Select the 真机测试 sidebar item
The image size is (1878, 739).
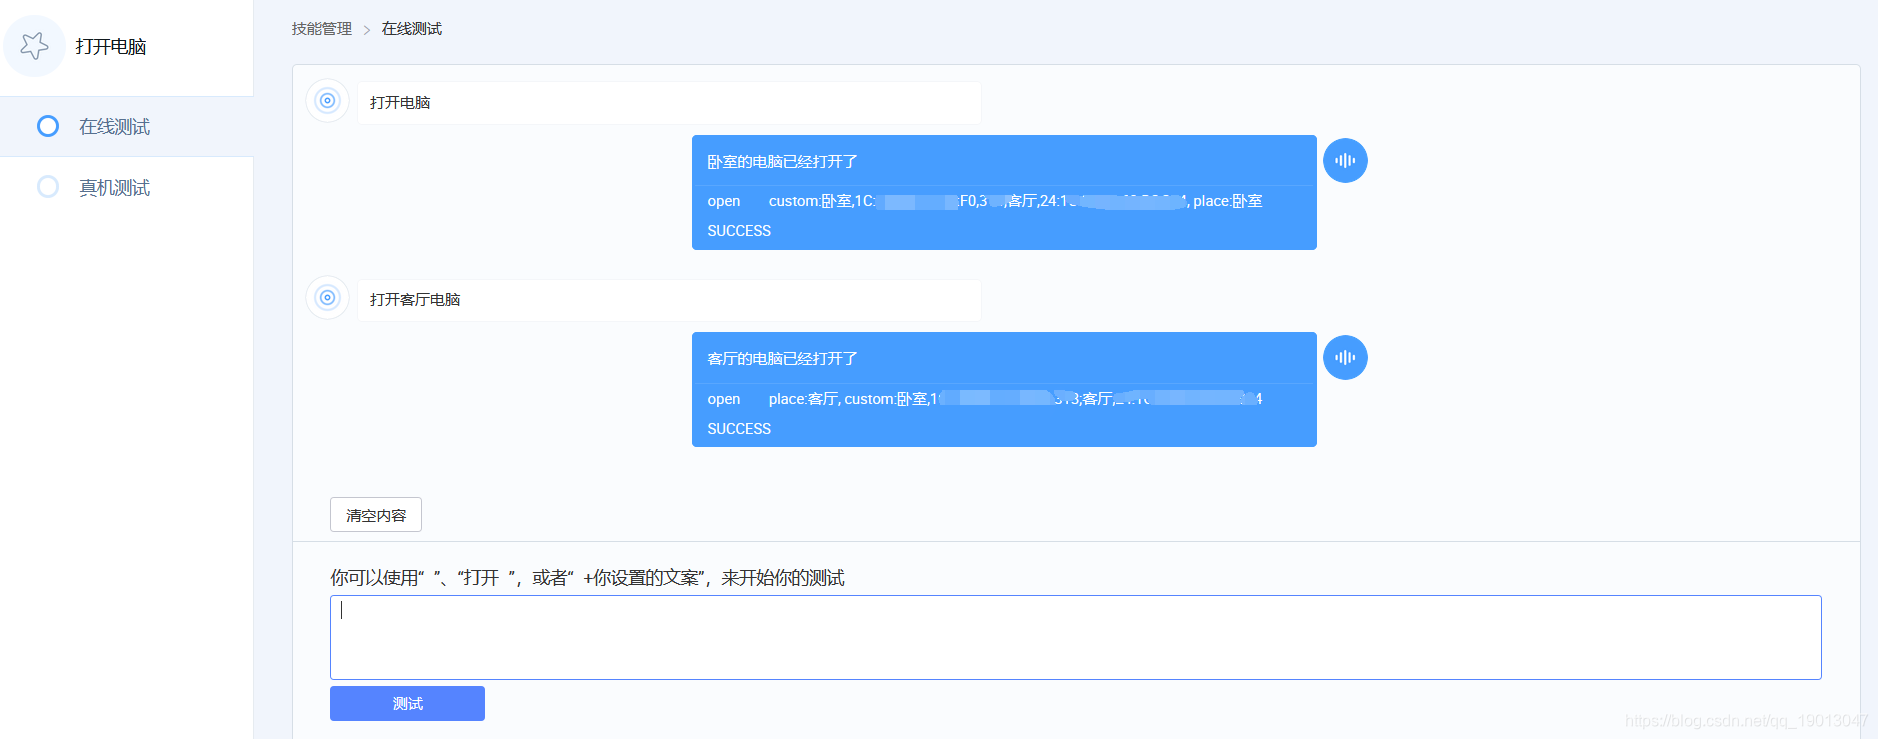[x=126, y=187]
